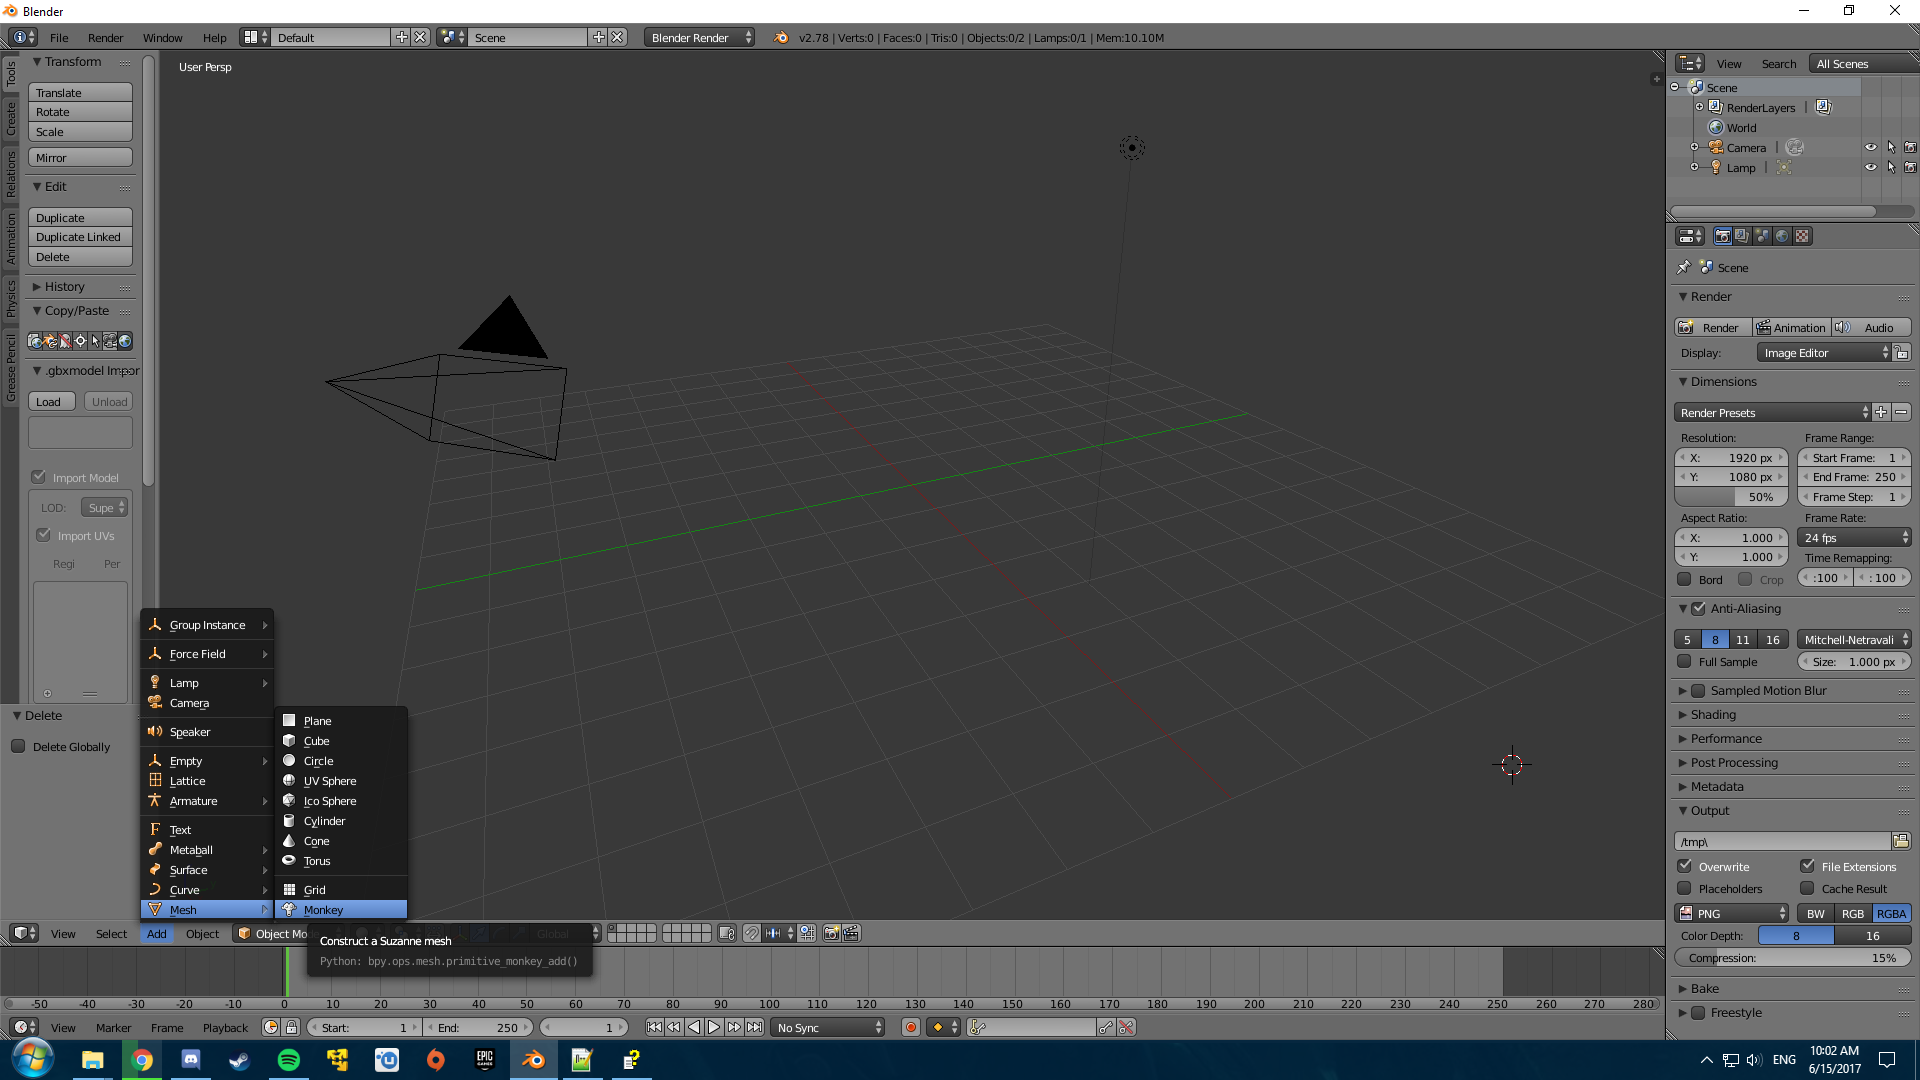Screen dimensions: 1920x1080
Task: Click the play animation button
Action: pos(714,1027)
